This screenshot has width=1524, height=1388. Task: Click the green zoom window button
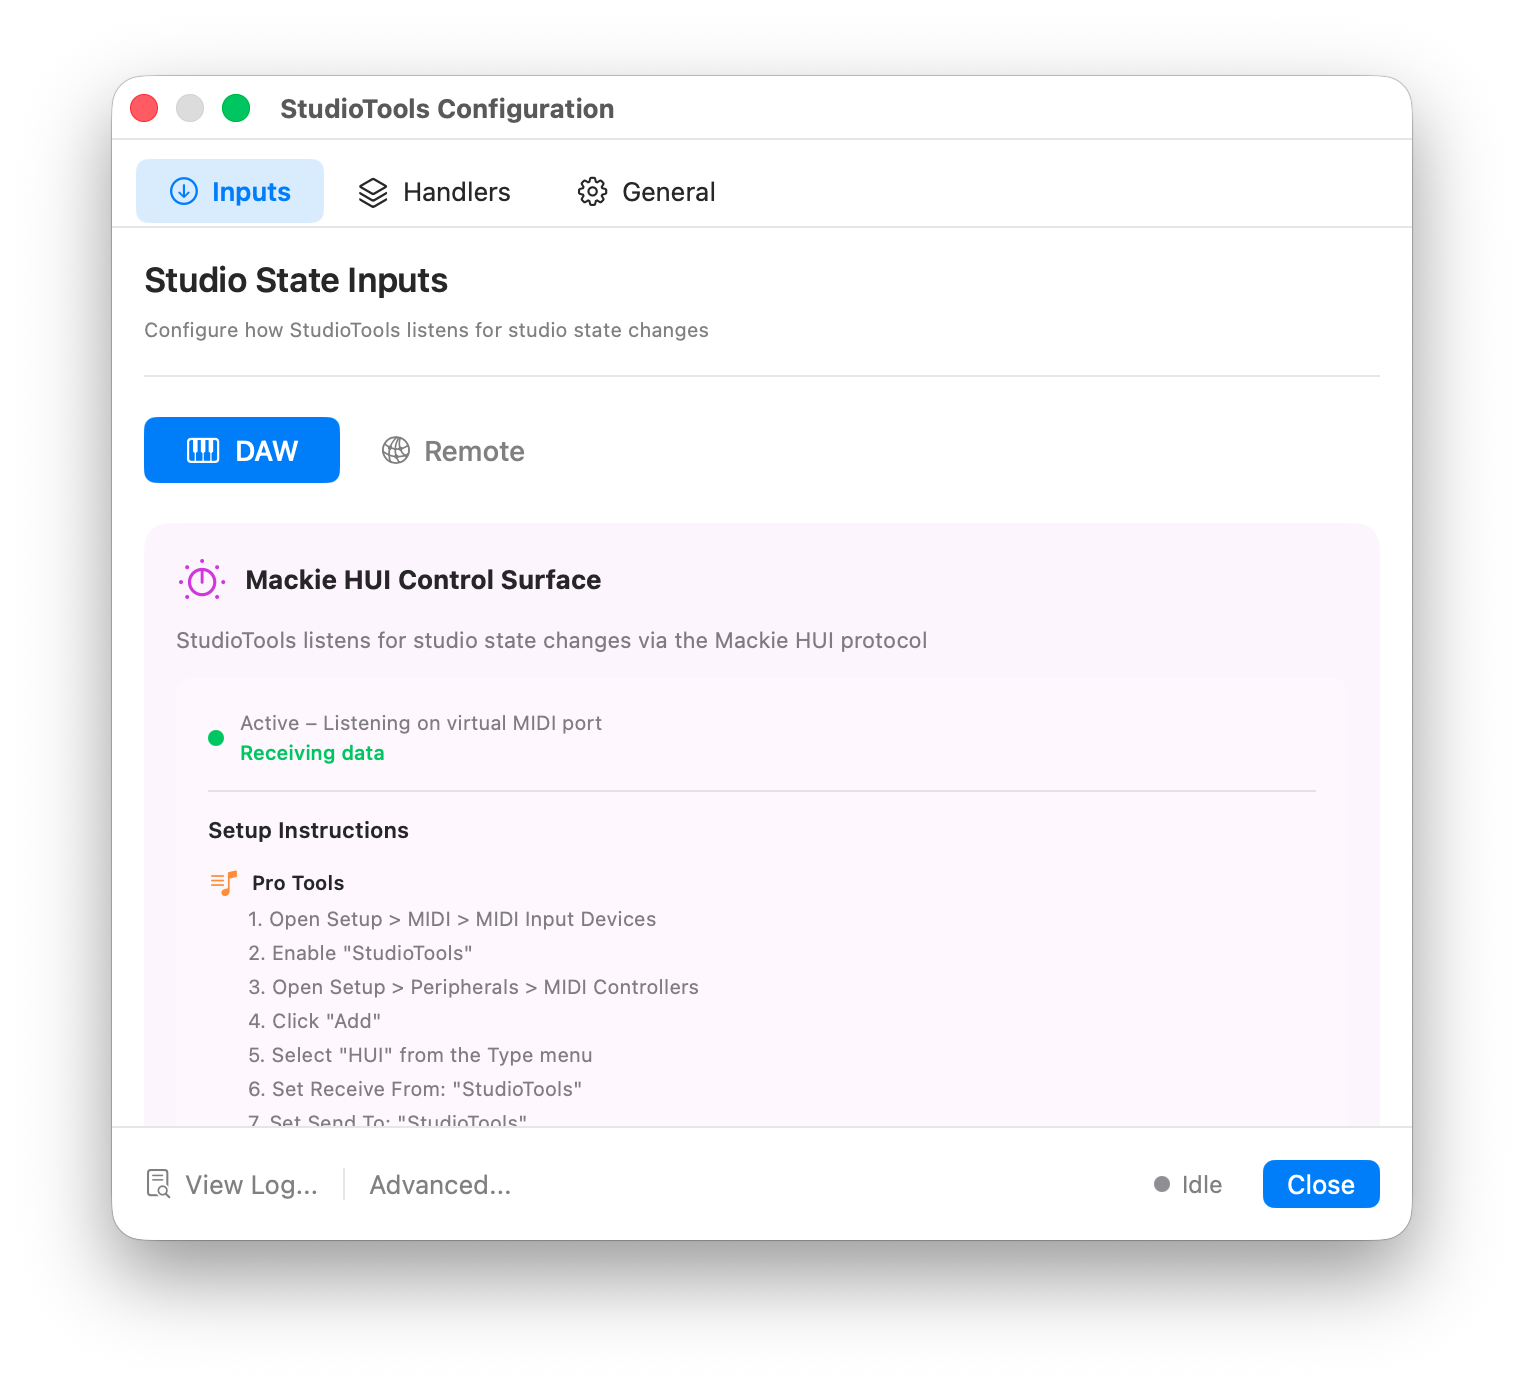tap(236, 108)
